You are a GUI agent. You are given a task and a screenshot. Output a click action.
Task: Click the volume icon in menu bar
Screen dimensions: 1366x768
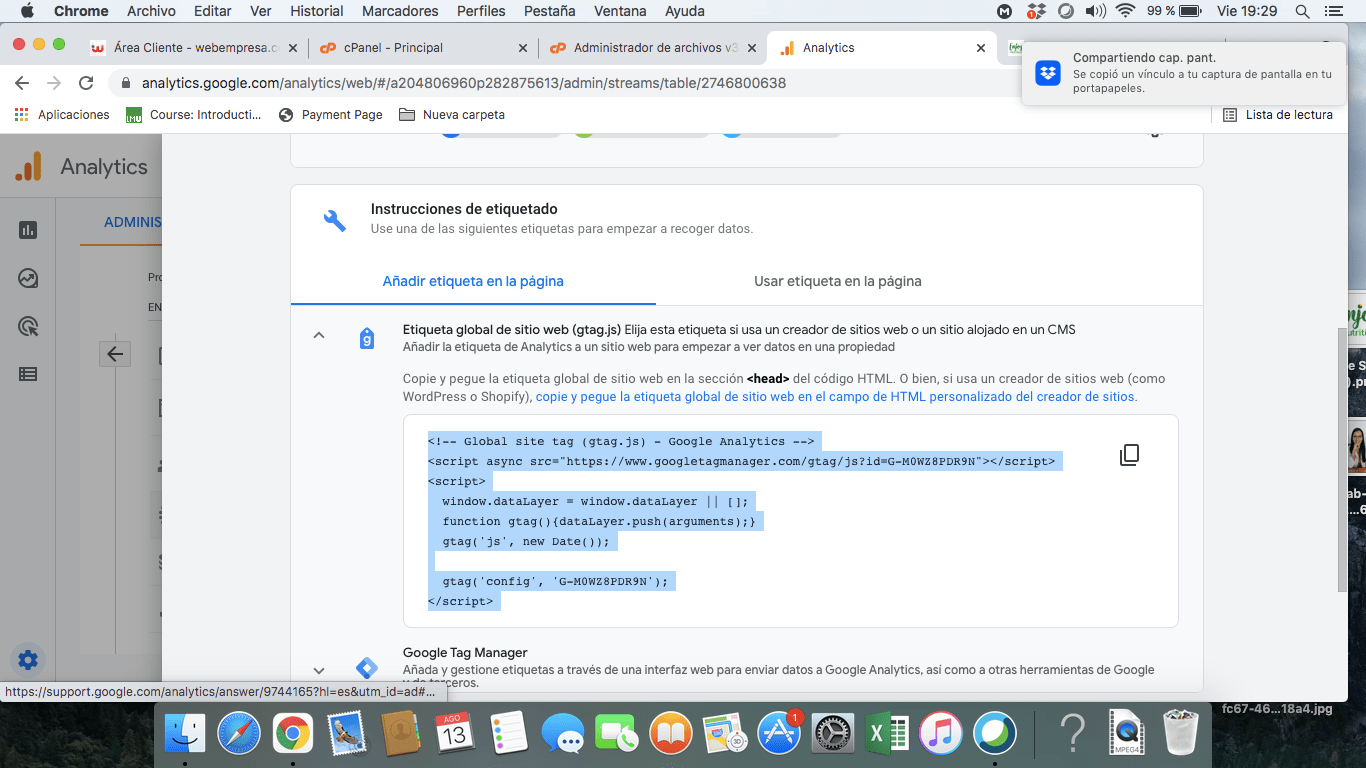(x=1095, y=11)
